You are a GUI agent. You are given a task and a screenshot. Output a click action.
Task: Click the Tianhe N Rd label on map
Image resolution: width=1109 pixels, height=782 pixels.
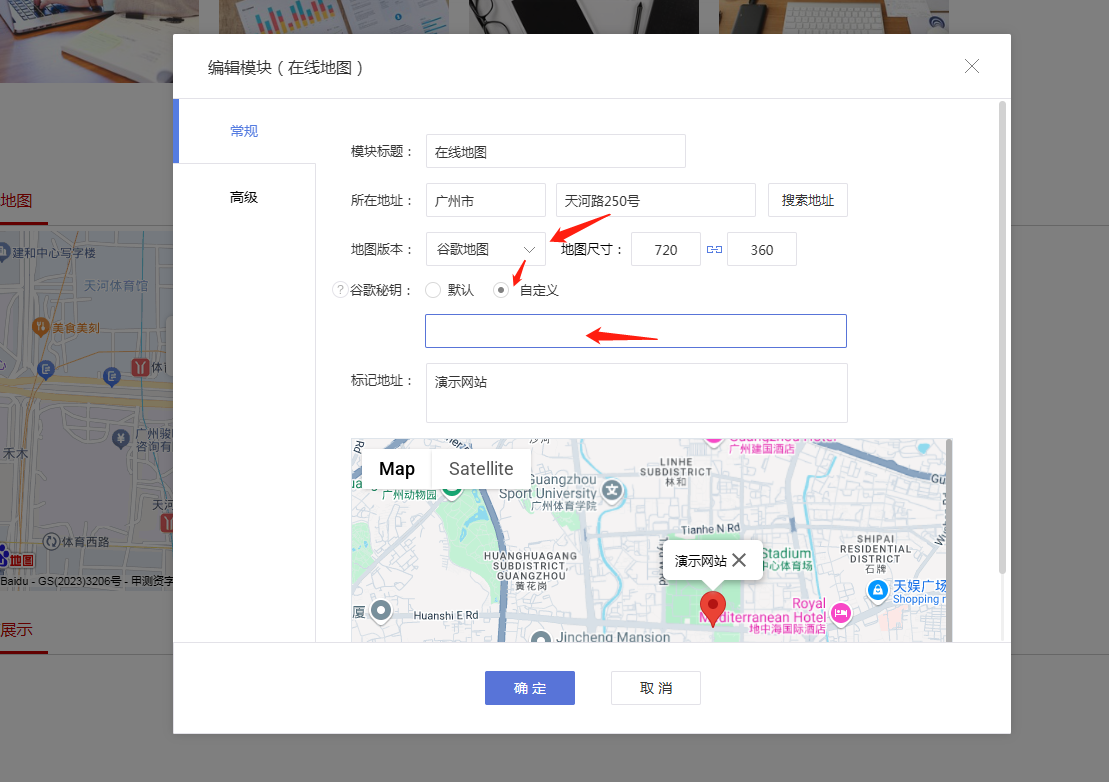pyautogui.click(x=710, y=529)
